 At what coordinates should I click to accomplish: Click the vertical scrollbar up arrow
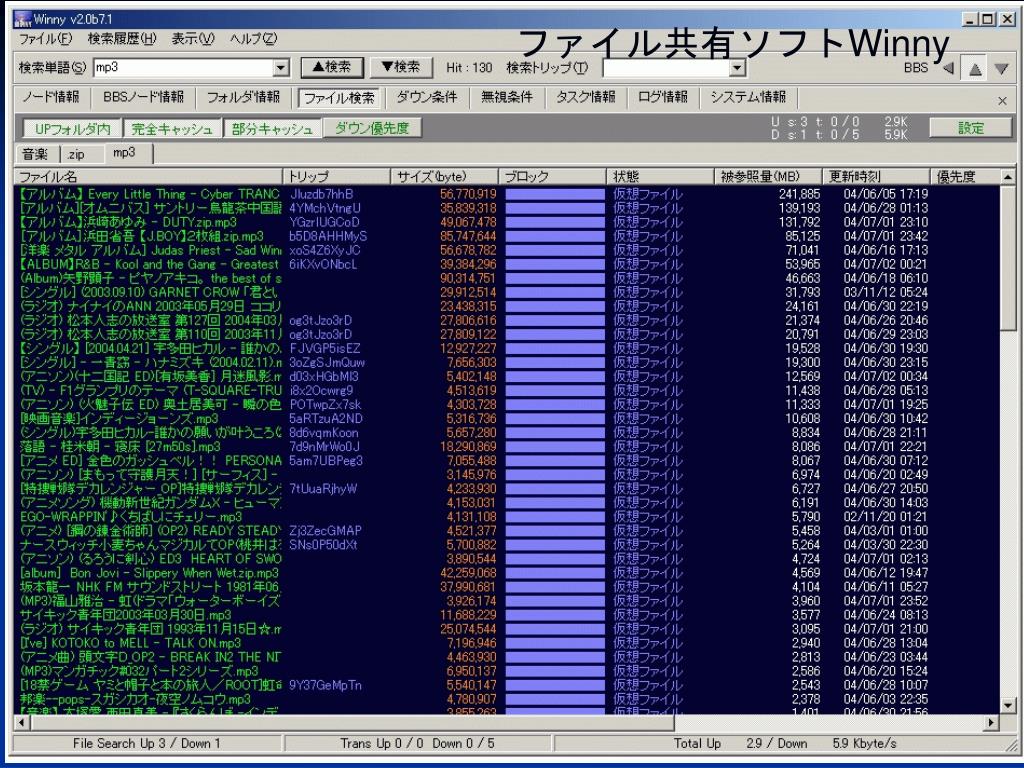pyautogui.click(x=1008, y=177)
